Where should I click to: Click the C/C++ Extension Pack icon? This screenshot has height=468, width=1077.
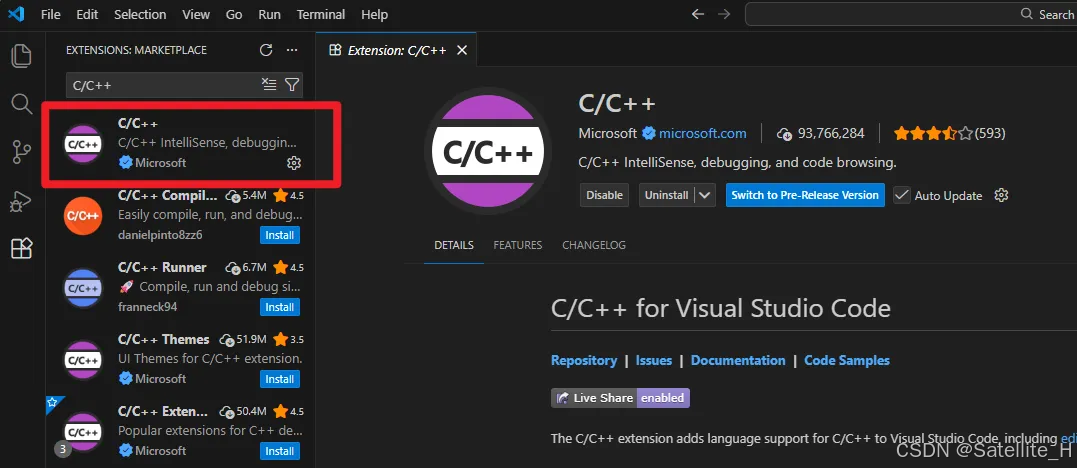[x=83, y=432]
